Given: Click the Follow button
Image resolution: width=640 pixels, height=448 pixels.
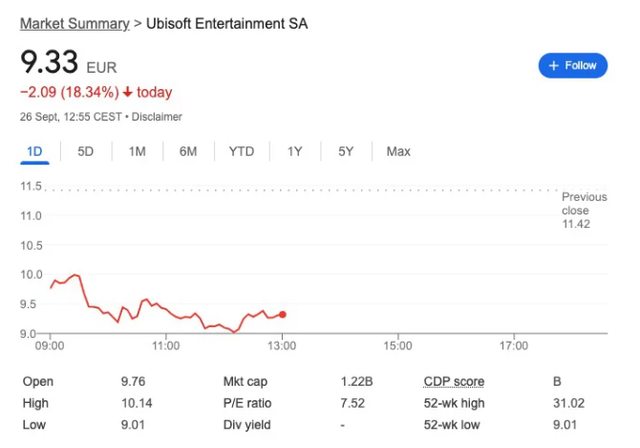Looking at the screenshot, I should tap(573, 65).
